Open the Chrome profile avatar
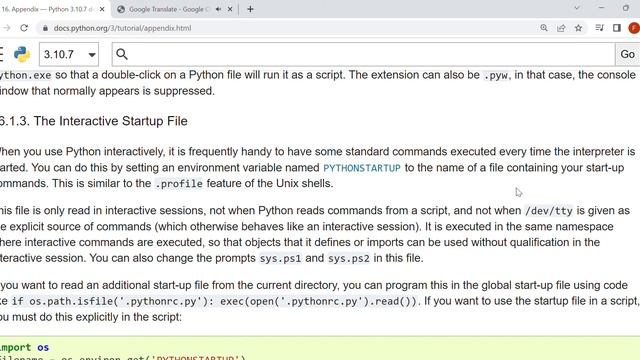640x360 pixels. click(634, 28)
